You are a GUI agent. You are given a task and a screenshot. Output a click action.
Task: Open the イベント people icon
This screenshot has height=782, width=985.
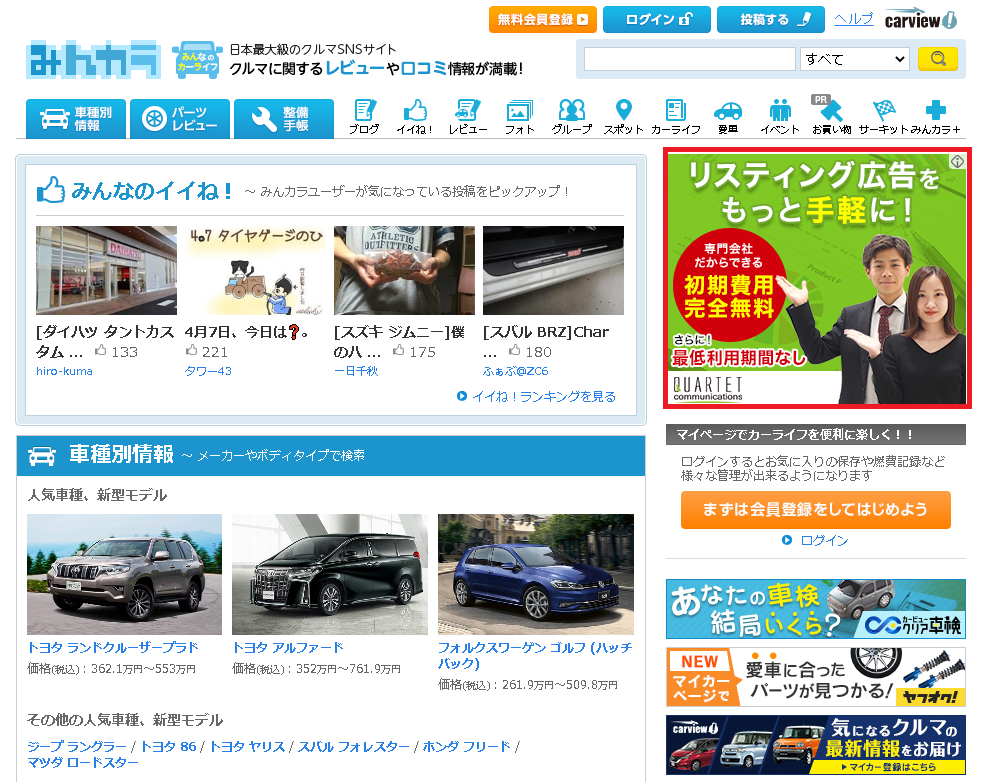(x=780, y=117)
